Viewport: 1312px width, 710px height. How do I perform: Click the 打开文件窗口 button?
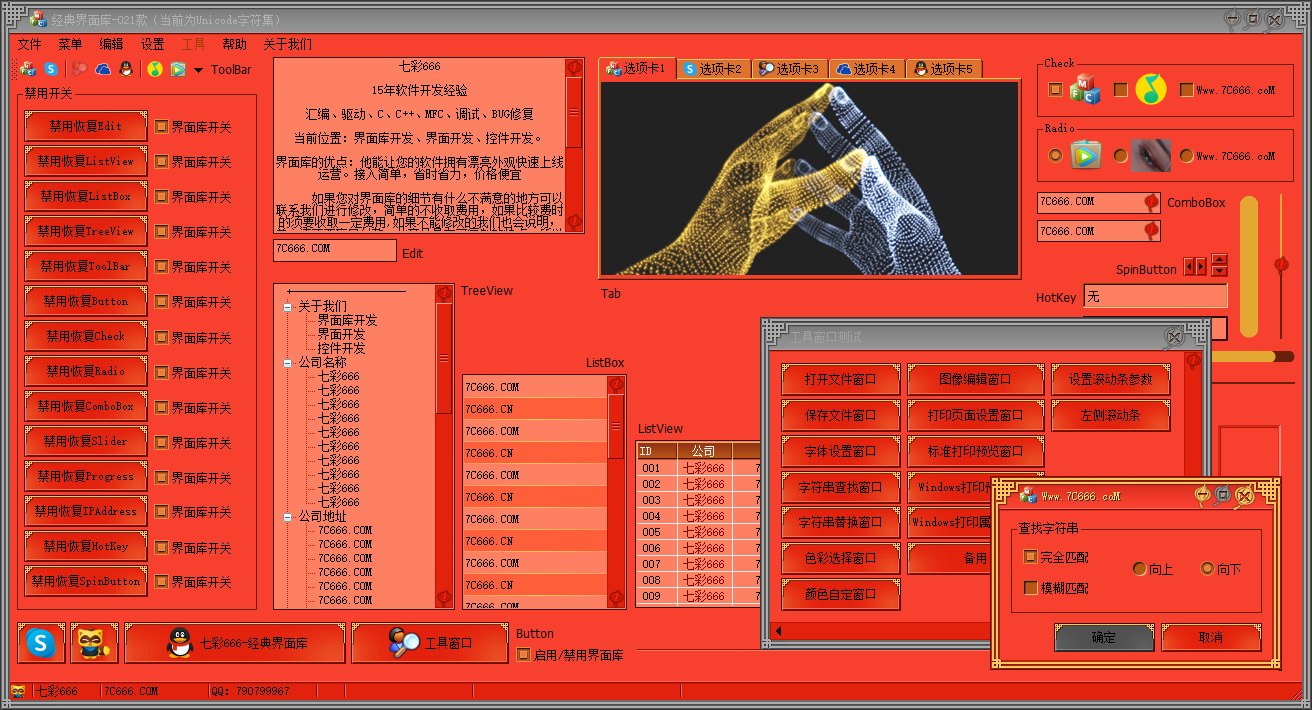840,380
